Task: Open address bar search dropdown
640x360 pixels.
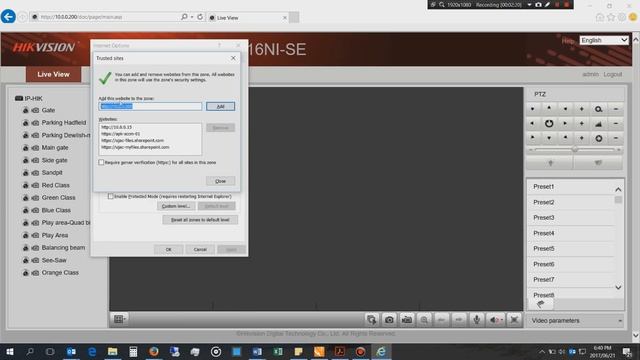Action: pos(192,17)
